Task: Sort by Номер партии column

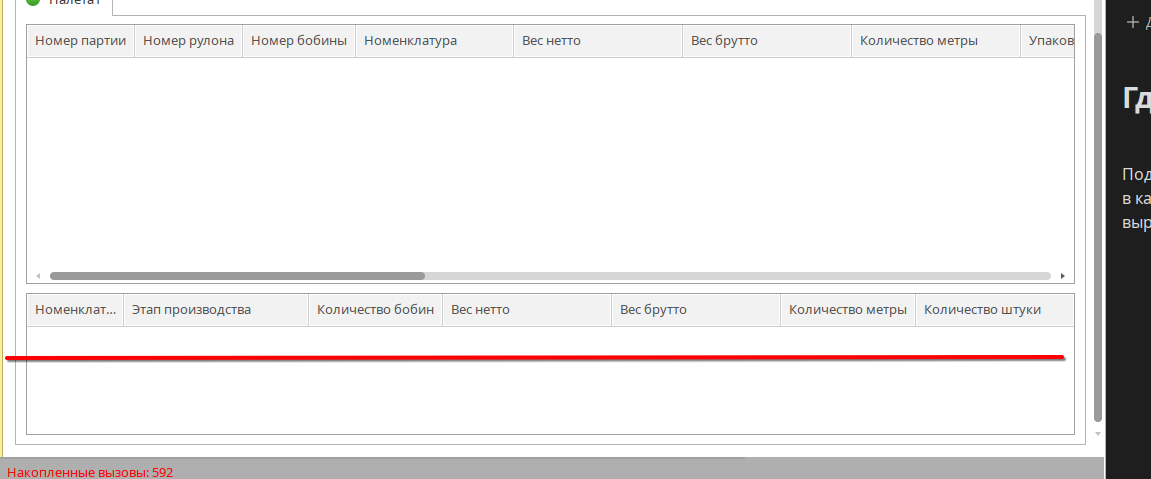Action: coord(80,41)
